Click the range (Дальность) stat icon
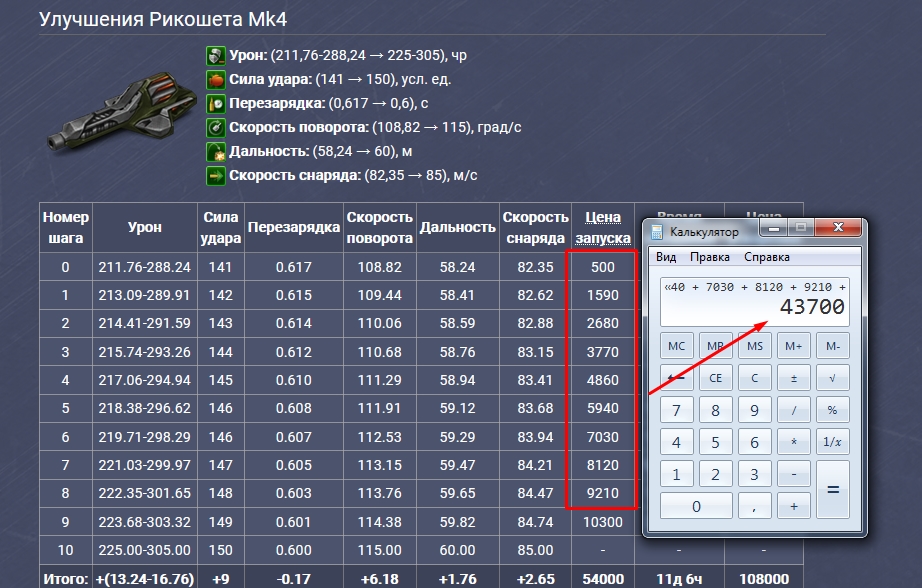Image resolution: width=922 pixels, height=588 pixels. coord(216,152)
